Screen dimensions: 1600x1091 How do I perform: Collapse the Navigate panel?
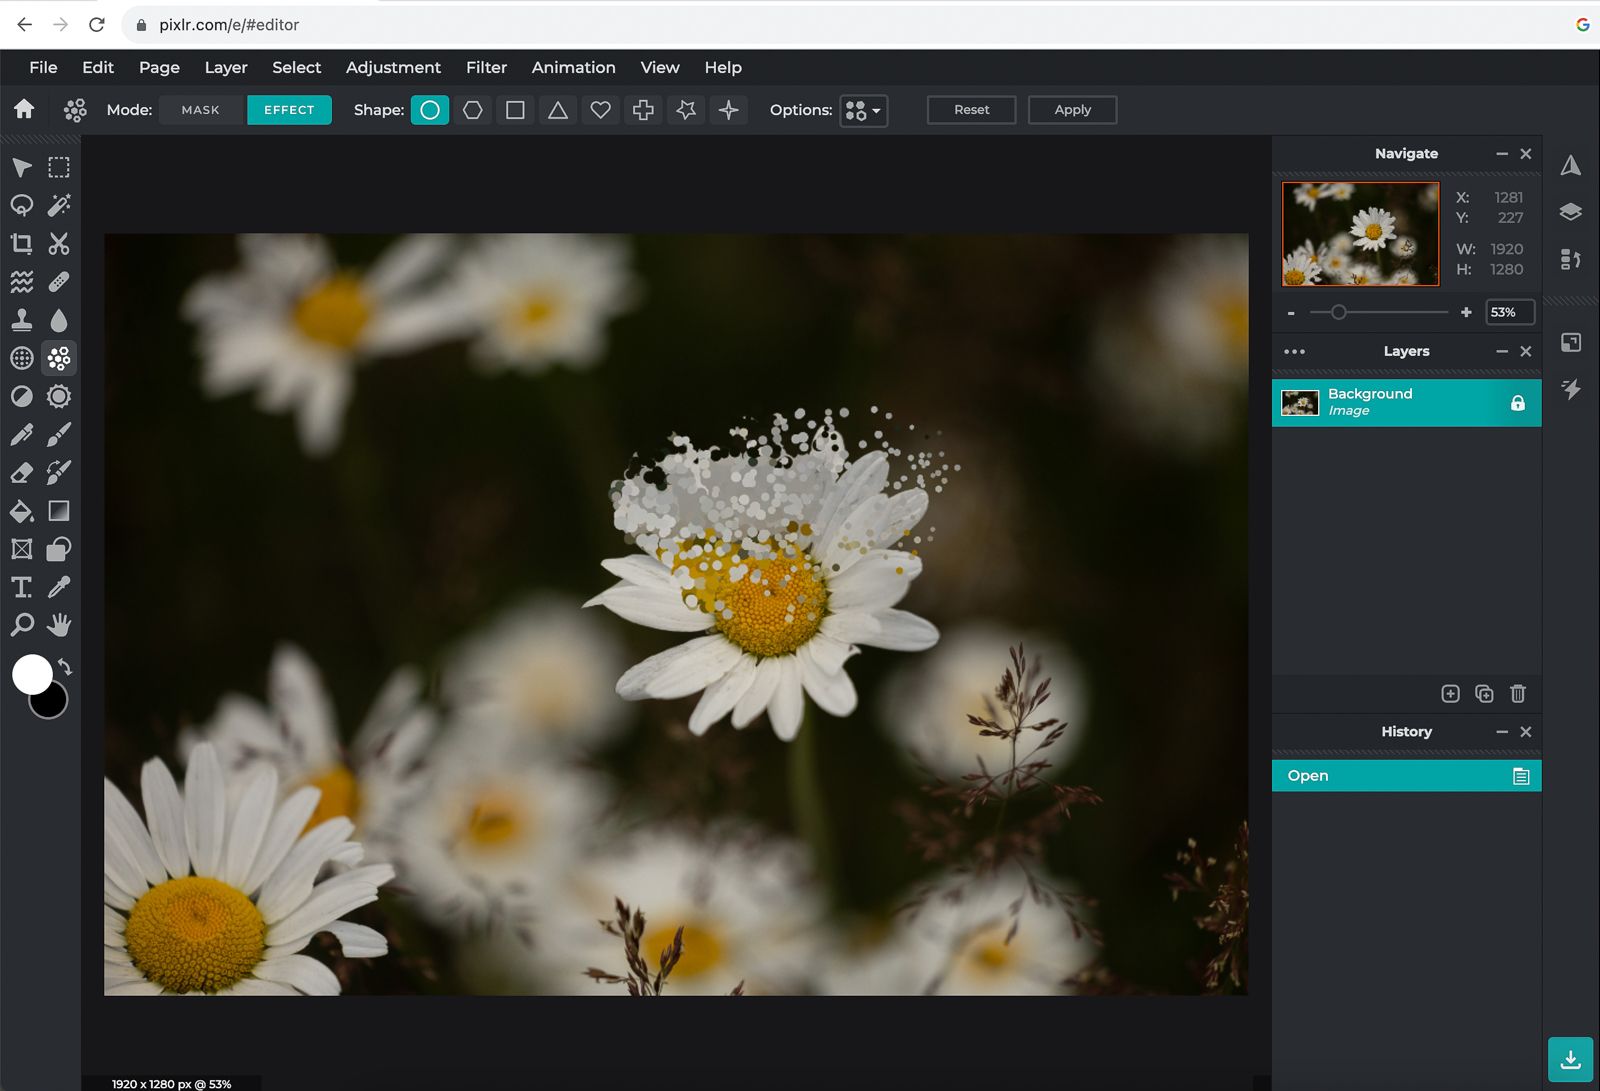point(1501,154)
